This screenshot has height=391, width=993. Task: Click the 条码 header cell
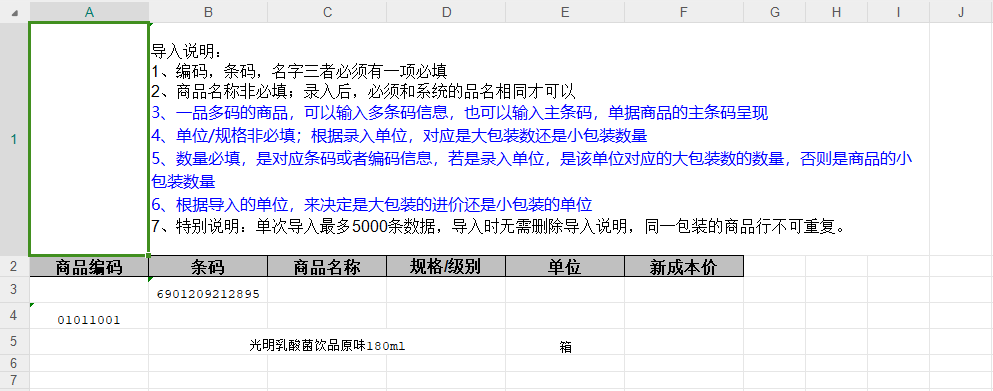click(208, 267)
